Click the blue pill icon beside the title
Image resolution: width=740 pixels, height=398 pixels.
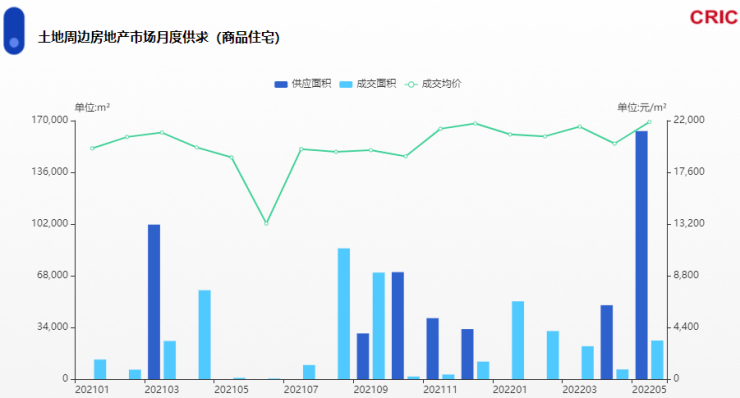[x=14, y=31]
